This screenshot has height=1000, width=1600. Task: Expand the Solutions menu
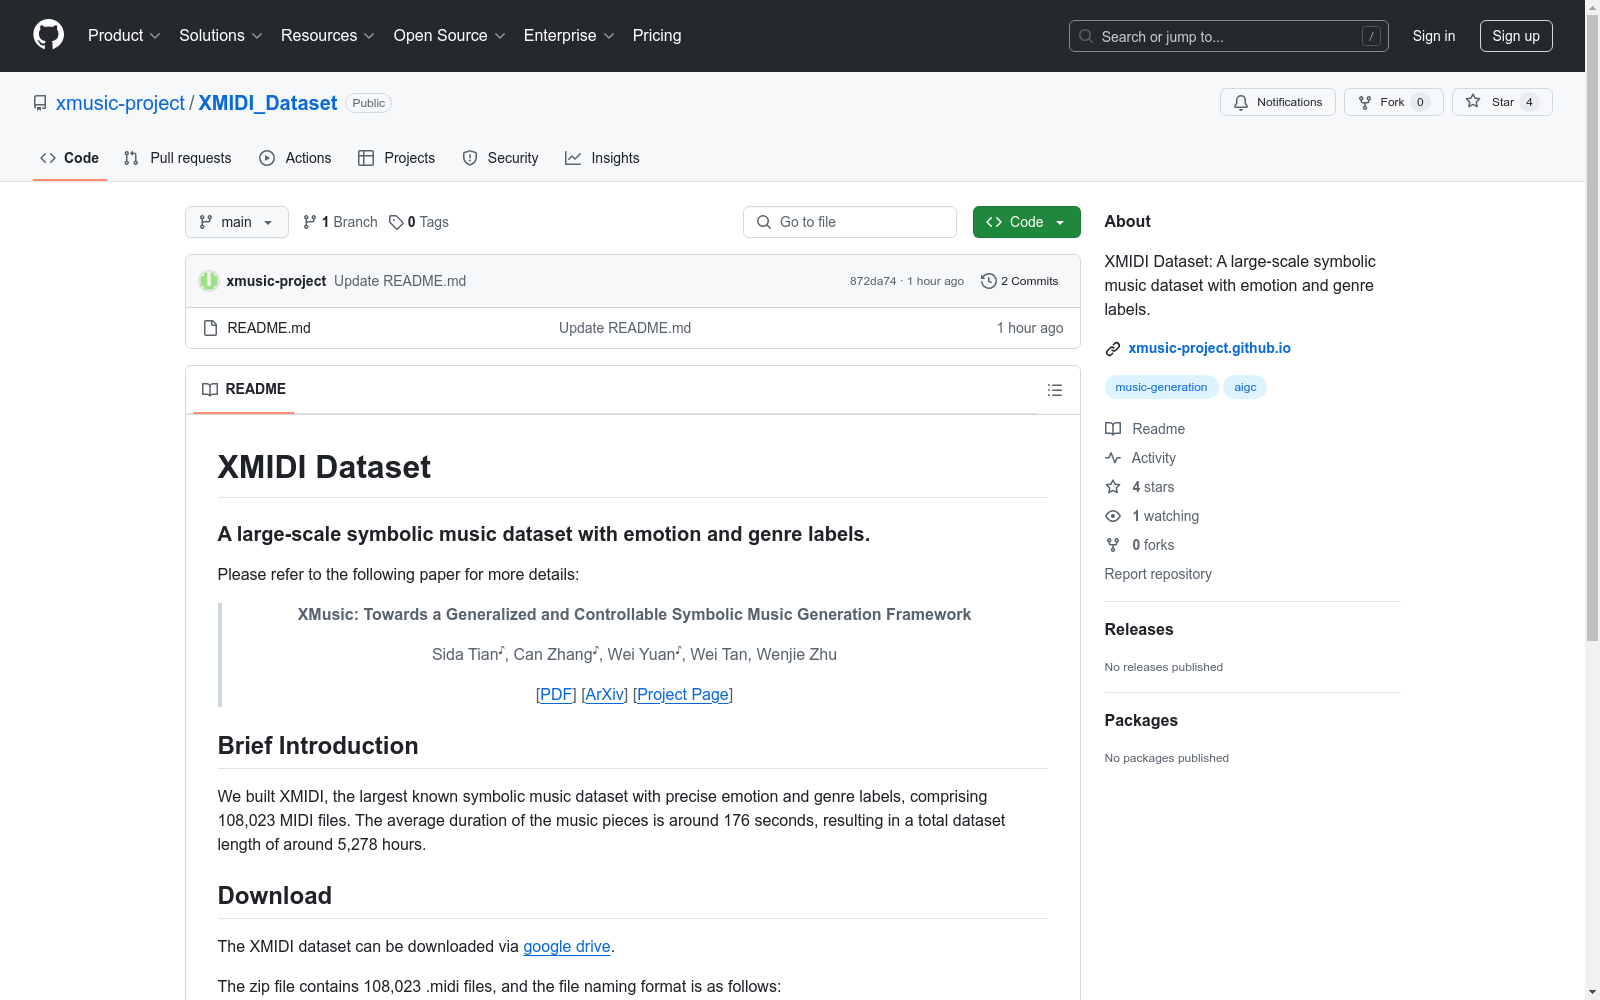pyautogui.click(x=221, y=36)
